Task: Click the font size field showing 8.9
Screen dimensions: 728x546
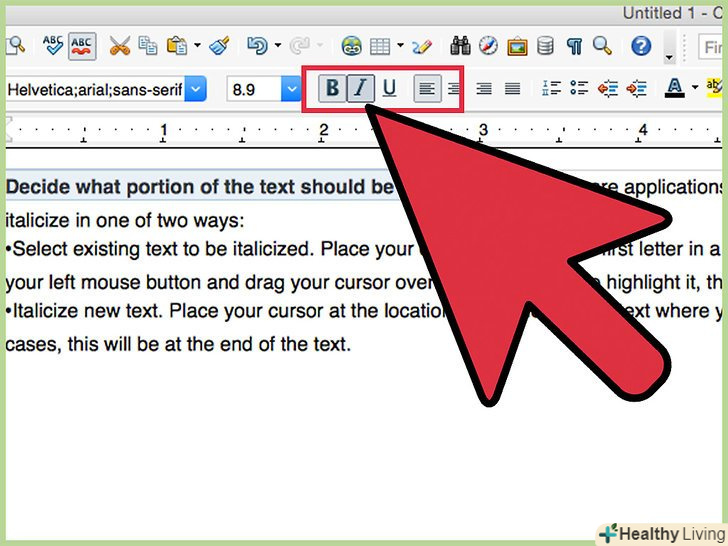Action: [x=254, y=89]
